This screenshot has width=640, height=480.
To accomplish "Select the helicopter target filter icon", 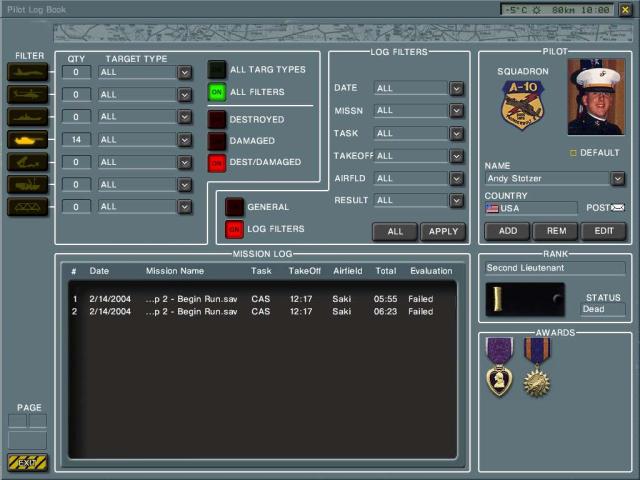I will pyautogui.click(x=27, y=94).
